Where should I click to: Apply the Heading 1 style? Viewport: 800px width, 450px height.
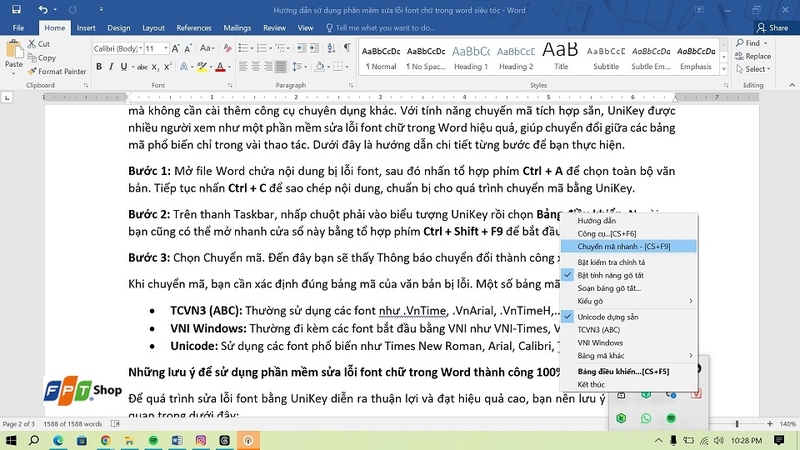470,57
